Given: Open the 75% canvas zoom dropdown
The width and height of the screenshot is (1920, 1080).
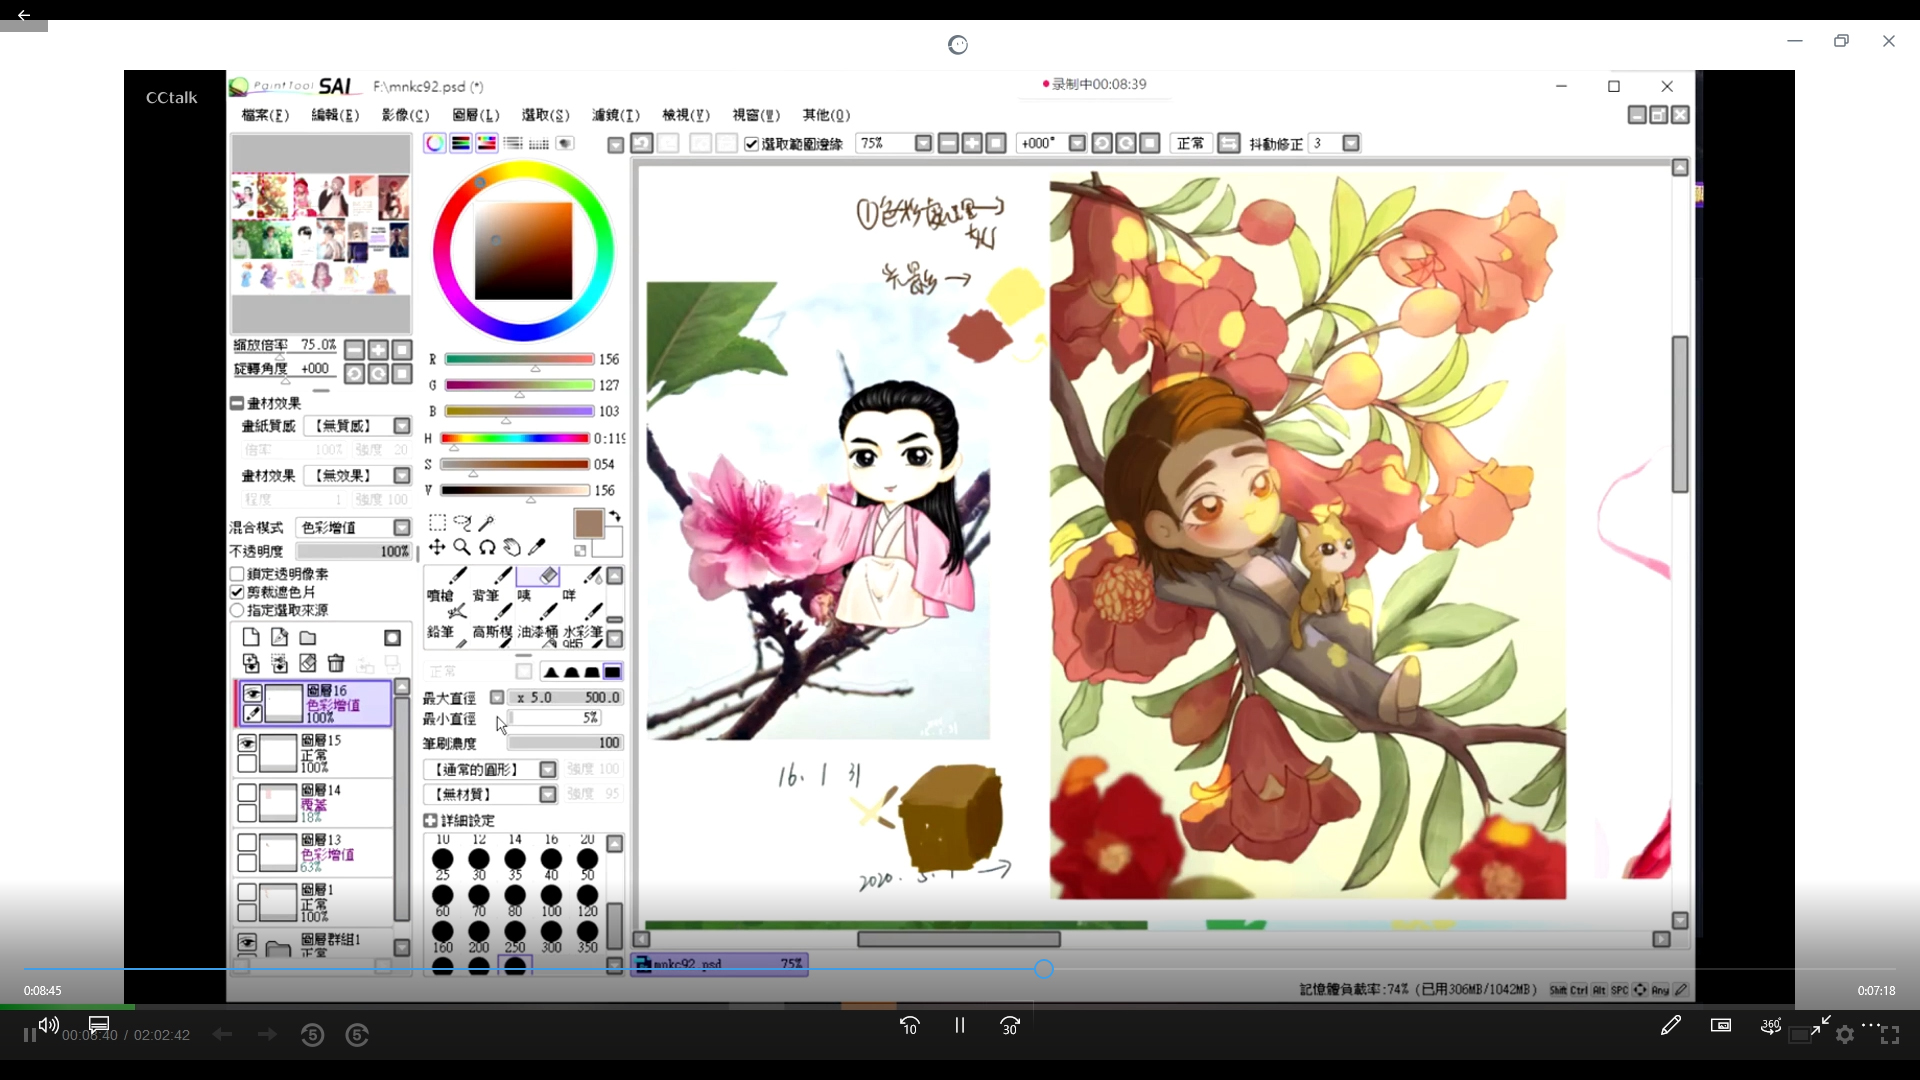Looking at the screenshot, I should pyautogui.click(x=923, y=144).
